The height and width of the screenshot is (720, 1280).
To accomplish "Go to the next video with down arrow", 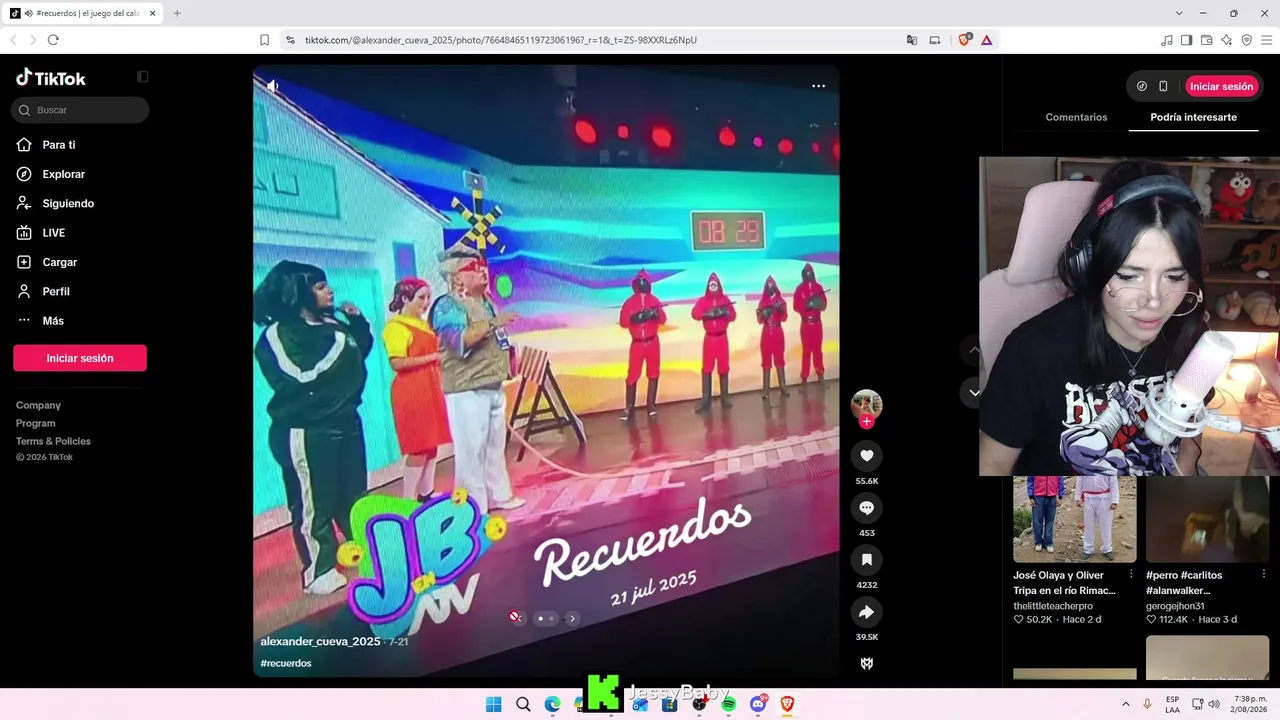I will tap(974, 393).
